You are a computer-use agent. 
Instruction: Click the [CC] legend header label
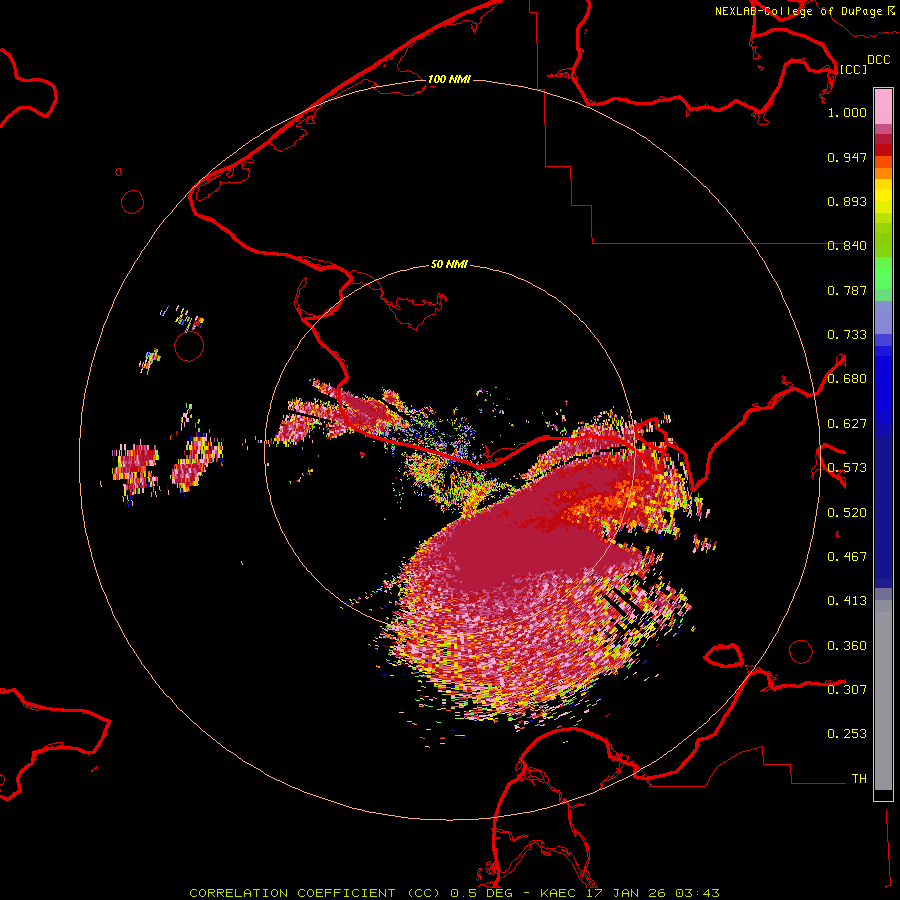coord(853,69)
